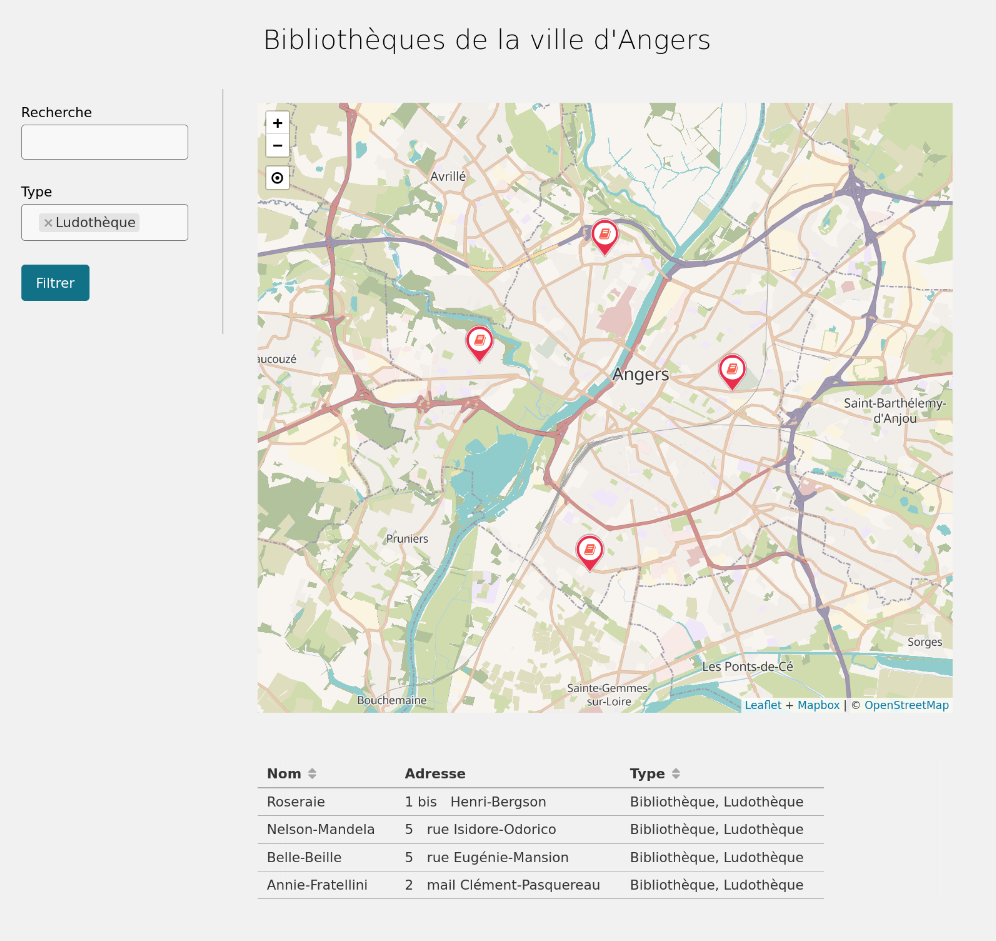The width and height of the screenshot is (996, 941).
Task: Focus the Recherche search box
Action: (x=104, y=142)
